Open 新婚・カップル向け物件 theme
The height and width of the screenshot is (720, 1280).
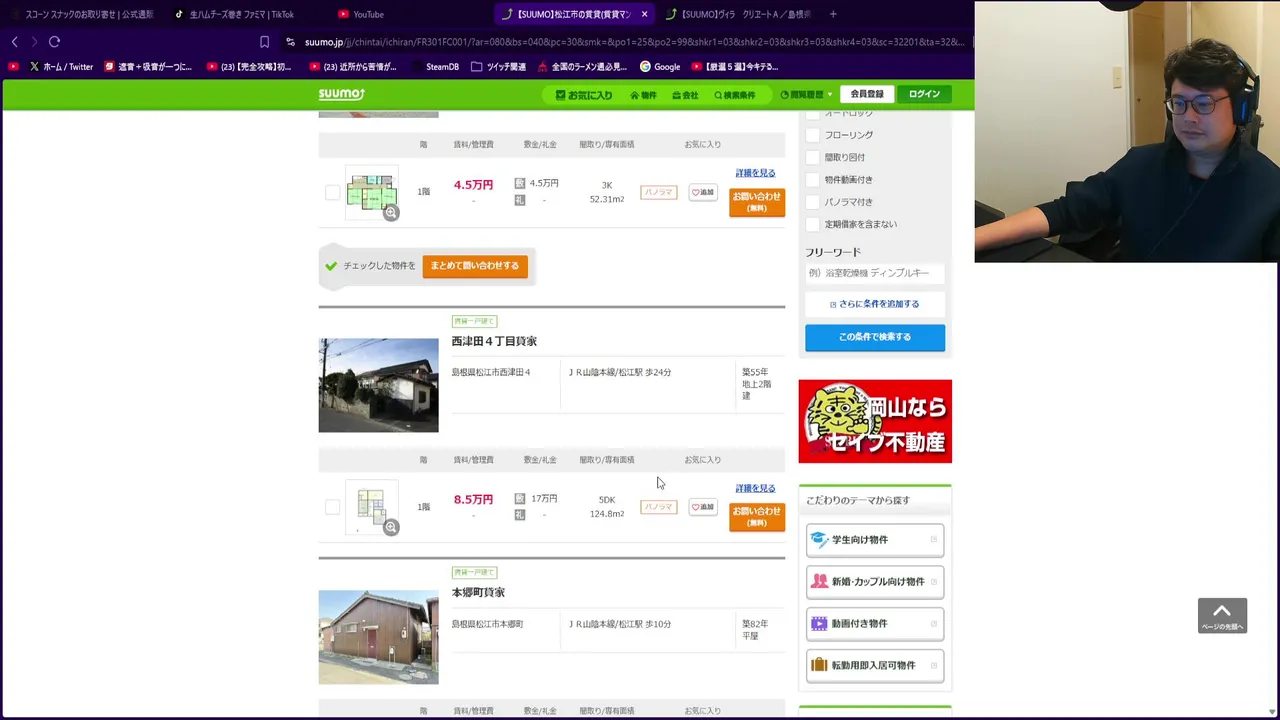(875, 582)
